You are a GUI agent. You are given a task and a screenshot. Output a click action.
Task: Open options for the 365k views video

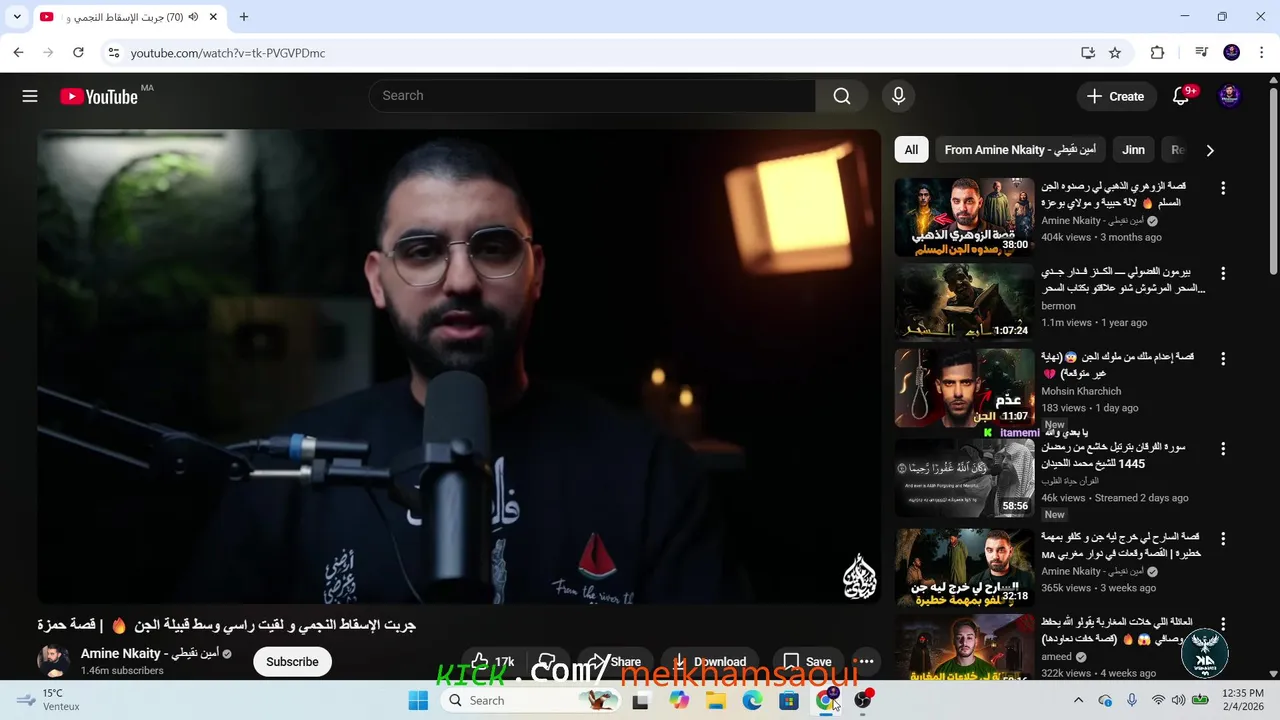(x=1222, y=538)
